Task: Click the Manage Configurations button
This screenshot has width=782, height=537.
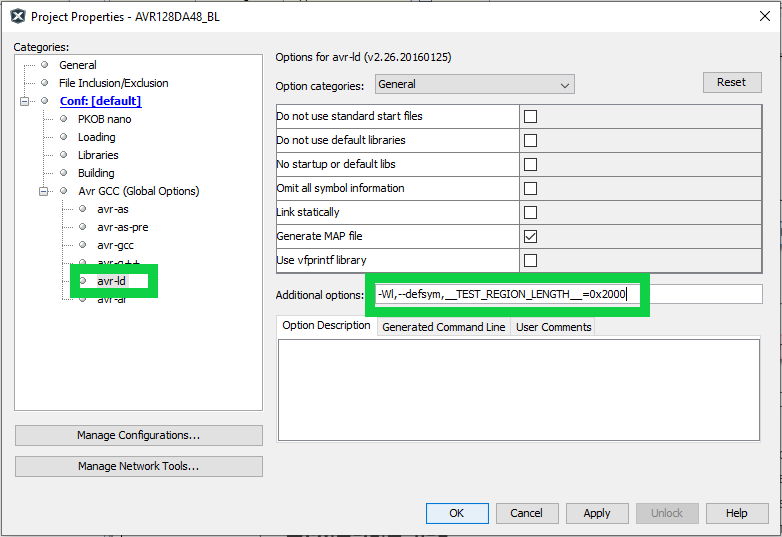Action: click(x=138, y=435)
